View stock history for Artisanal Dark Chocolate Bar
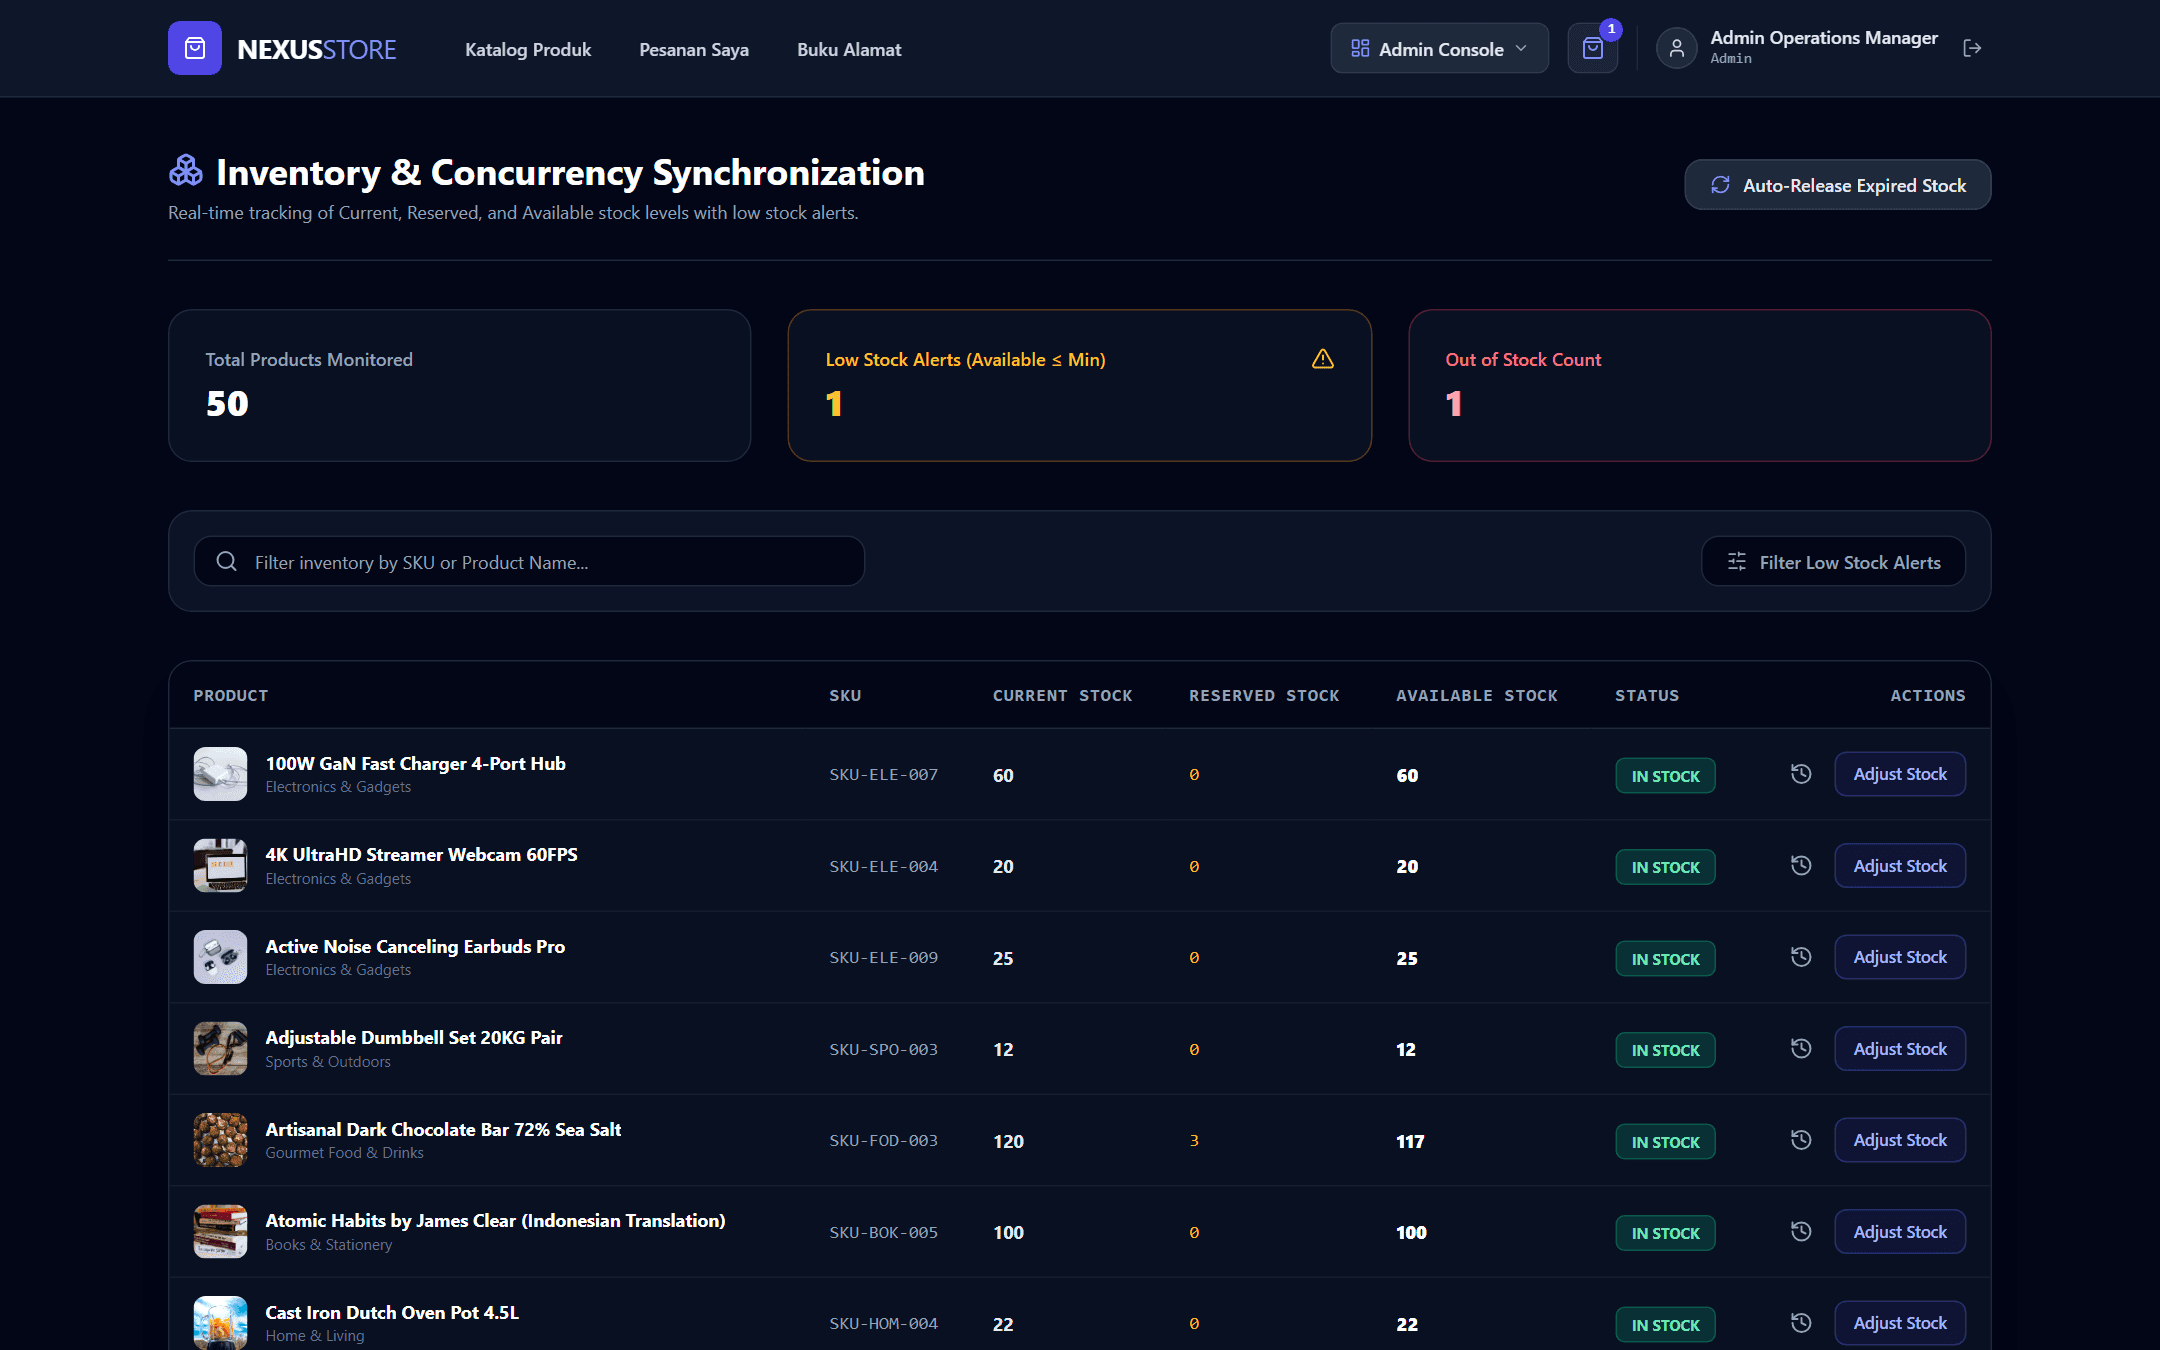Viewport: 2160px width, 1350px height. point(1801,1140)
